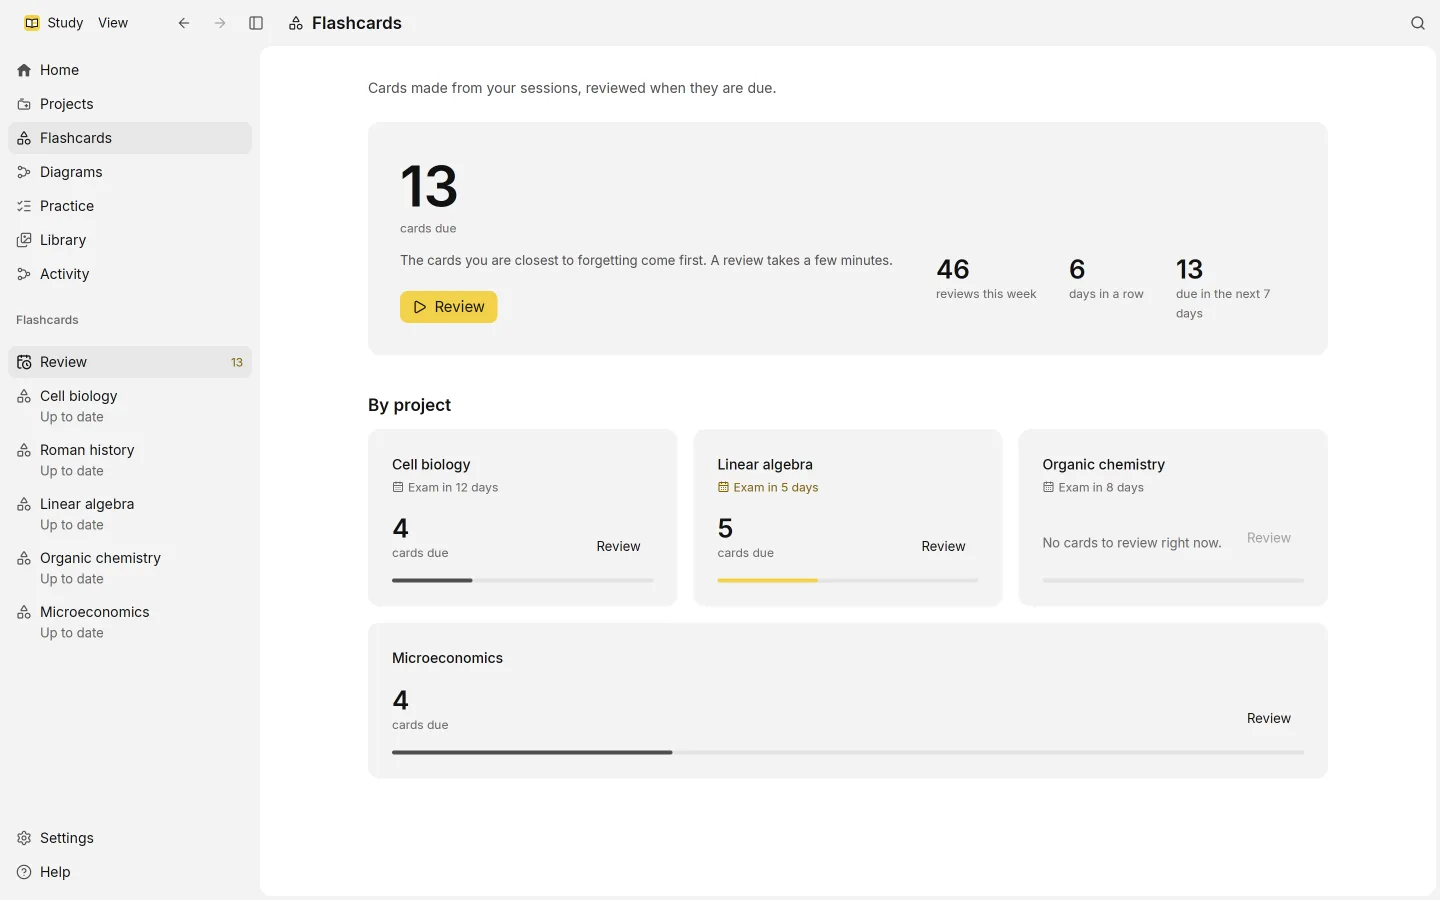Click the Activity icon in sidebar

click(24, 274)
